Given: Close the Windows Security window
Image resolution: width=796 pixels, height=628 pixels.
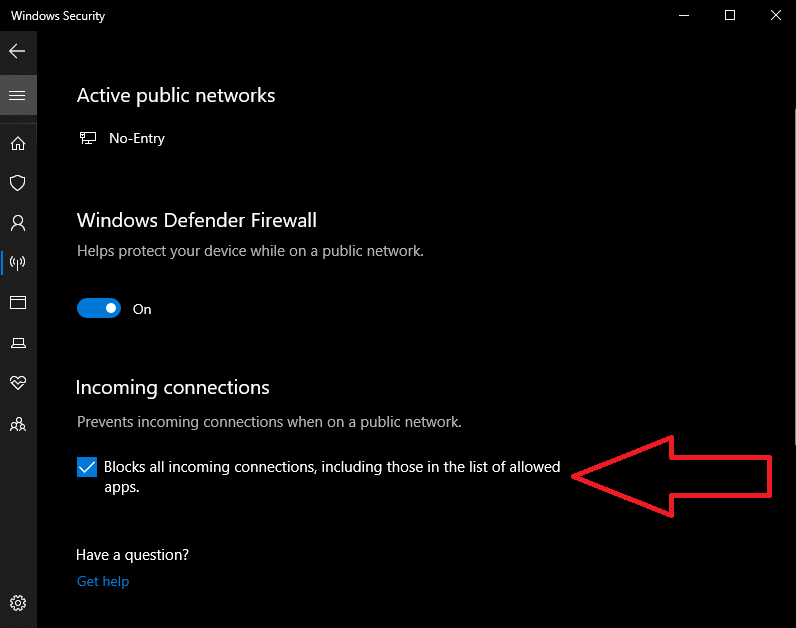Looking at the screenshot, I should click(x=776, y=15).
